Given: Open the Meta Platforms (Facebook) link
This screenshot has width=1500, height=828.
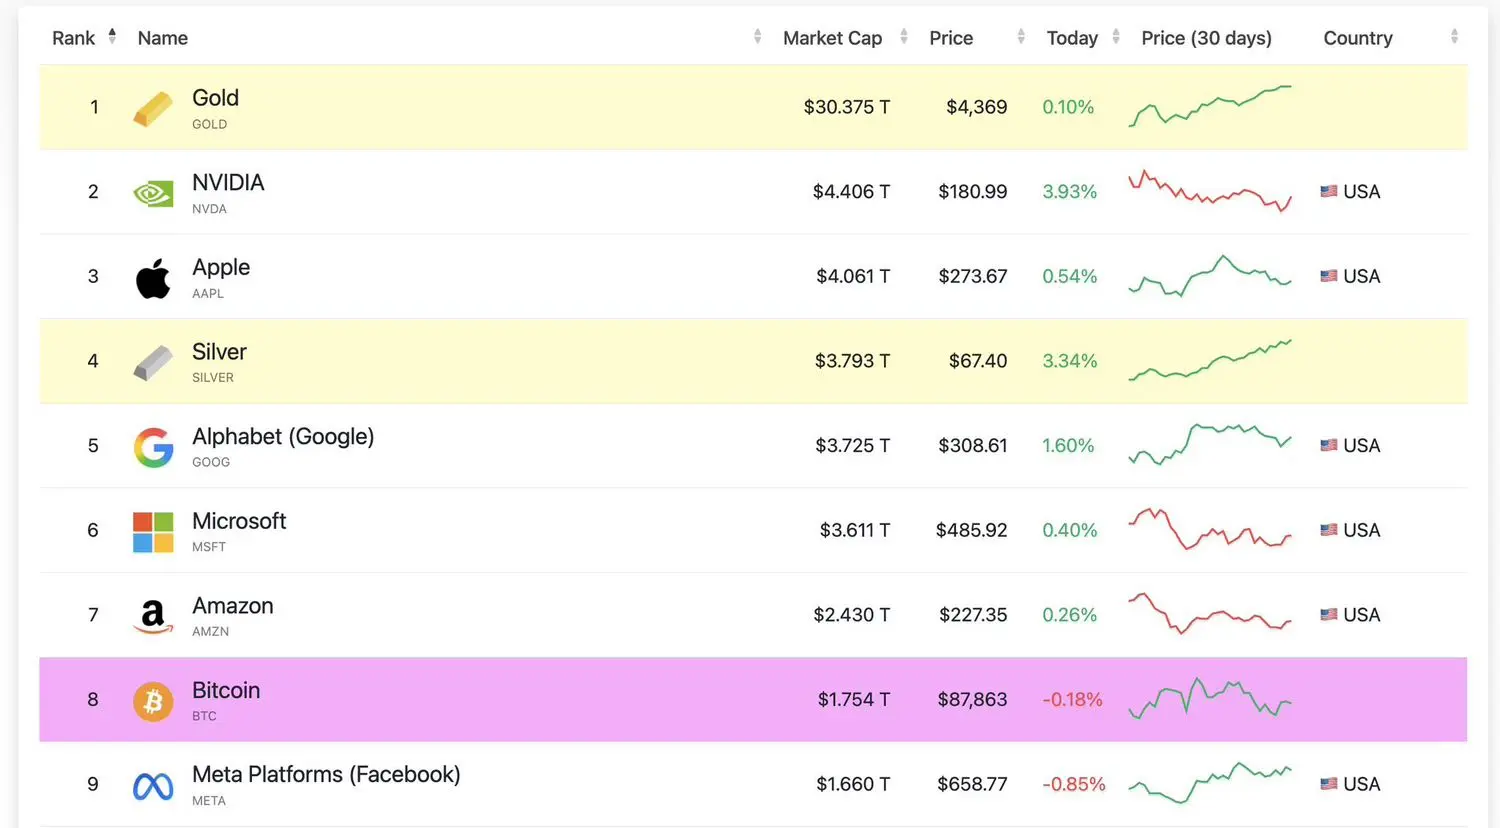Looking at the screenshot, I should click(326, 775).
